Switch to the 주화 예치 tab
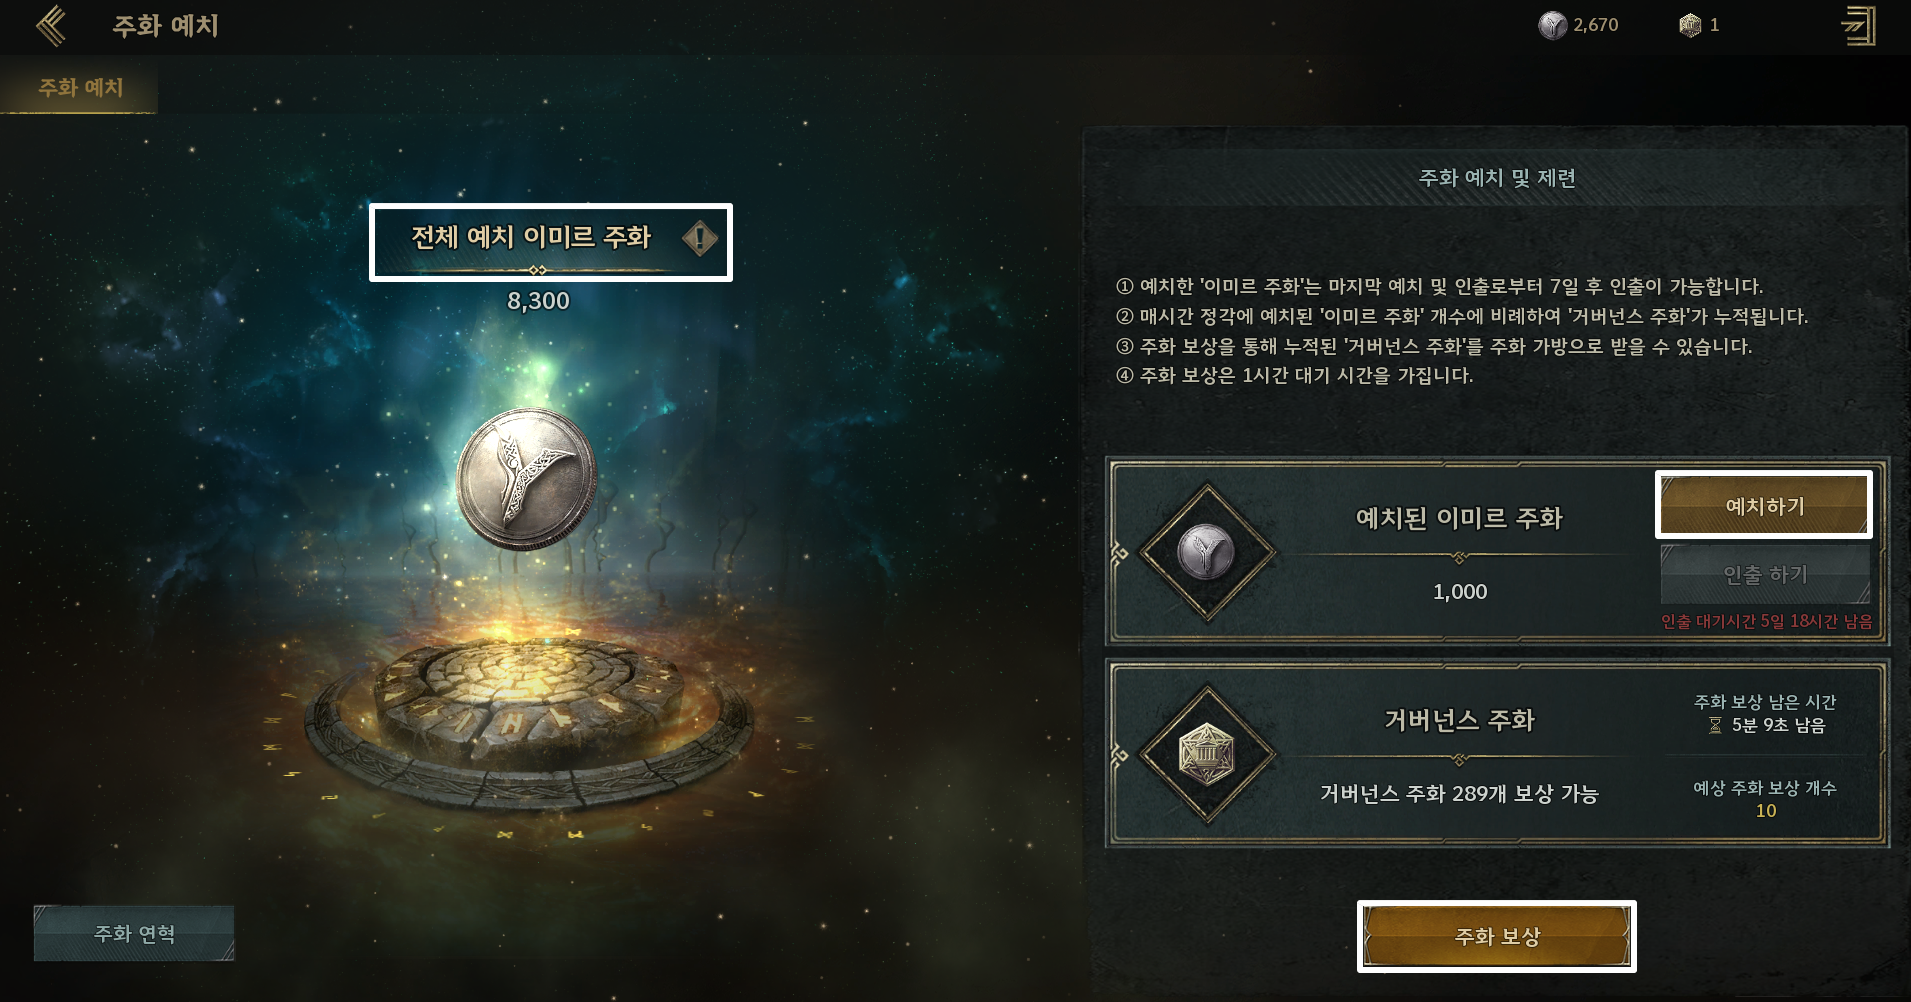 click(x=80, y=88)
